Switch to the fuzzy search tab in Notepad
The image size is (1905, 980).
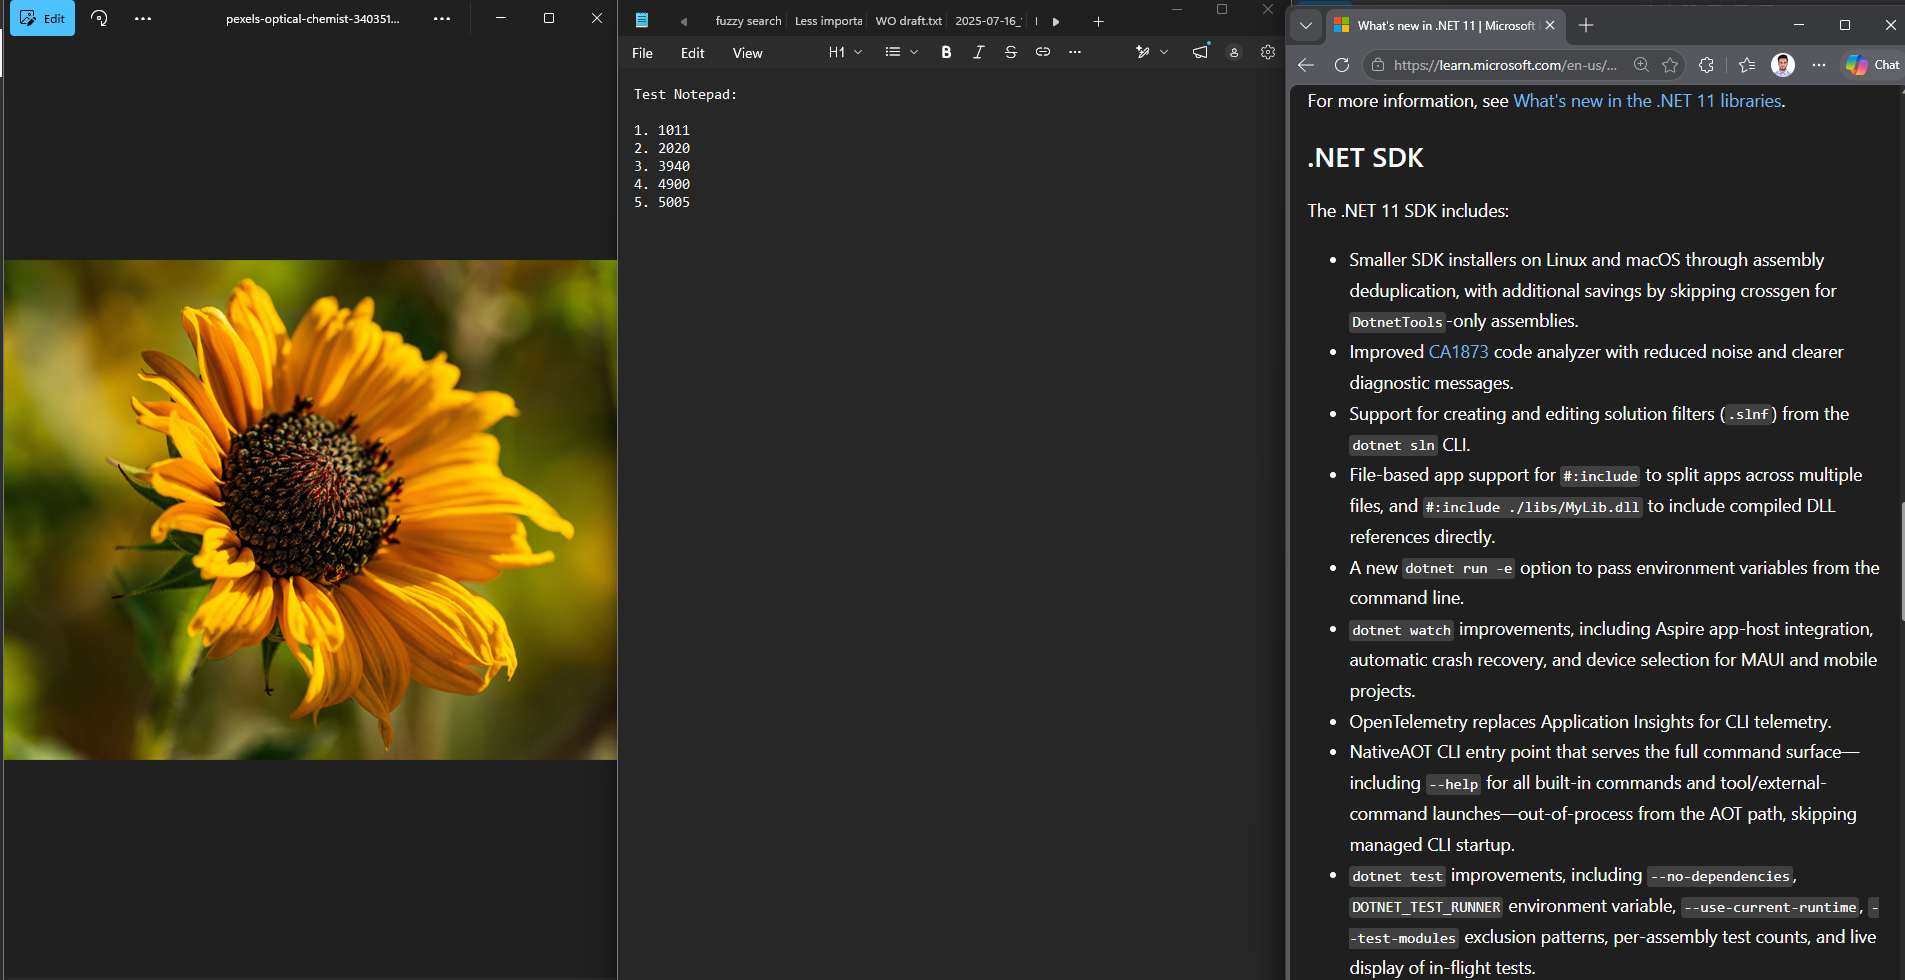[748, 21]
